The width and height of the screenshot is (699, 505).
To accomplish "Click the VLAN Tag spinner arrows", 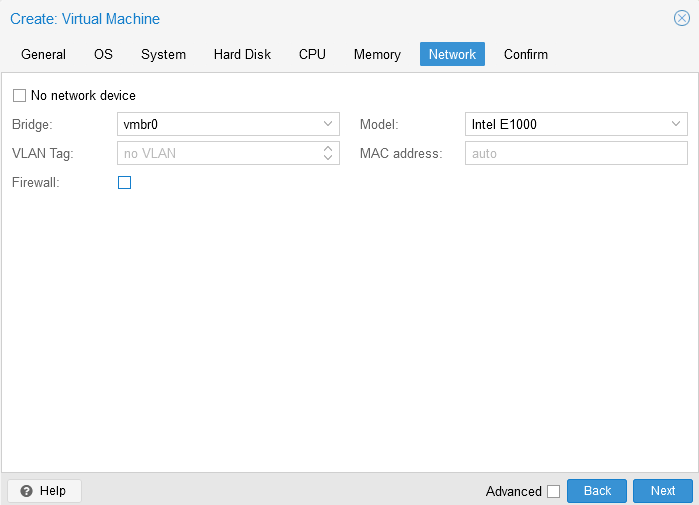I will pyautogui.click(x=328, y=154).
